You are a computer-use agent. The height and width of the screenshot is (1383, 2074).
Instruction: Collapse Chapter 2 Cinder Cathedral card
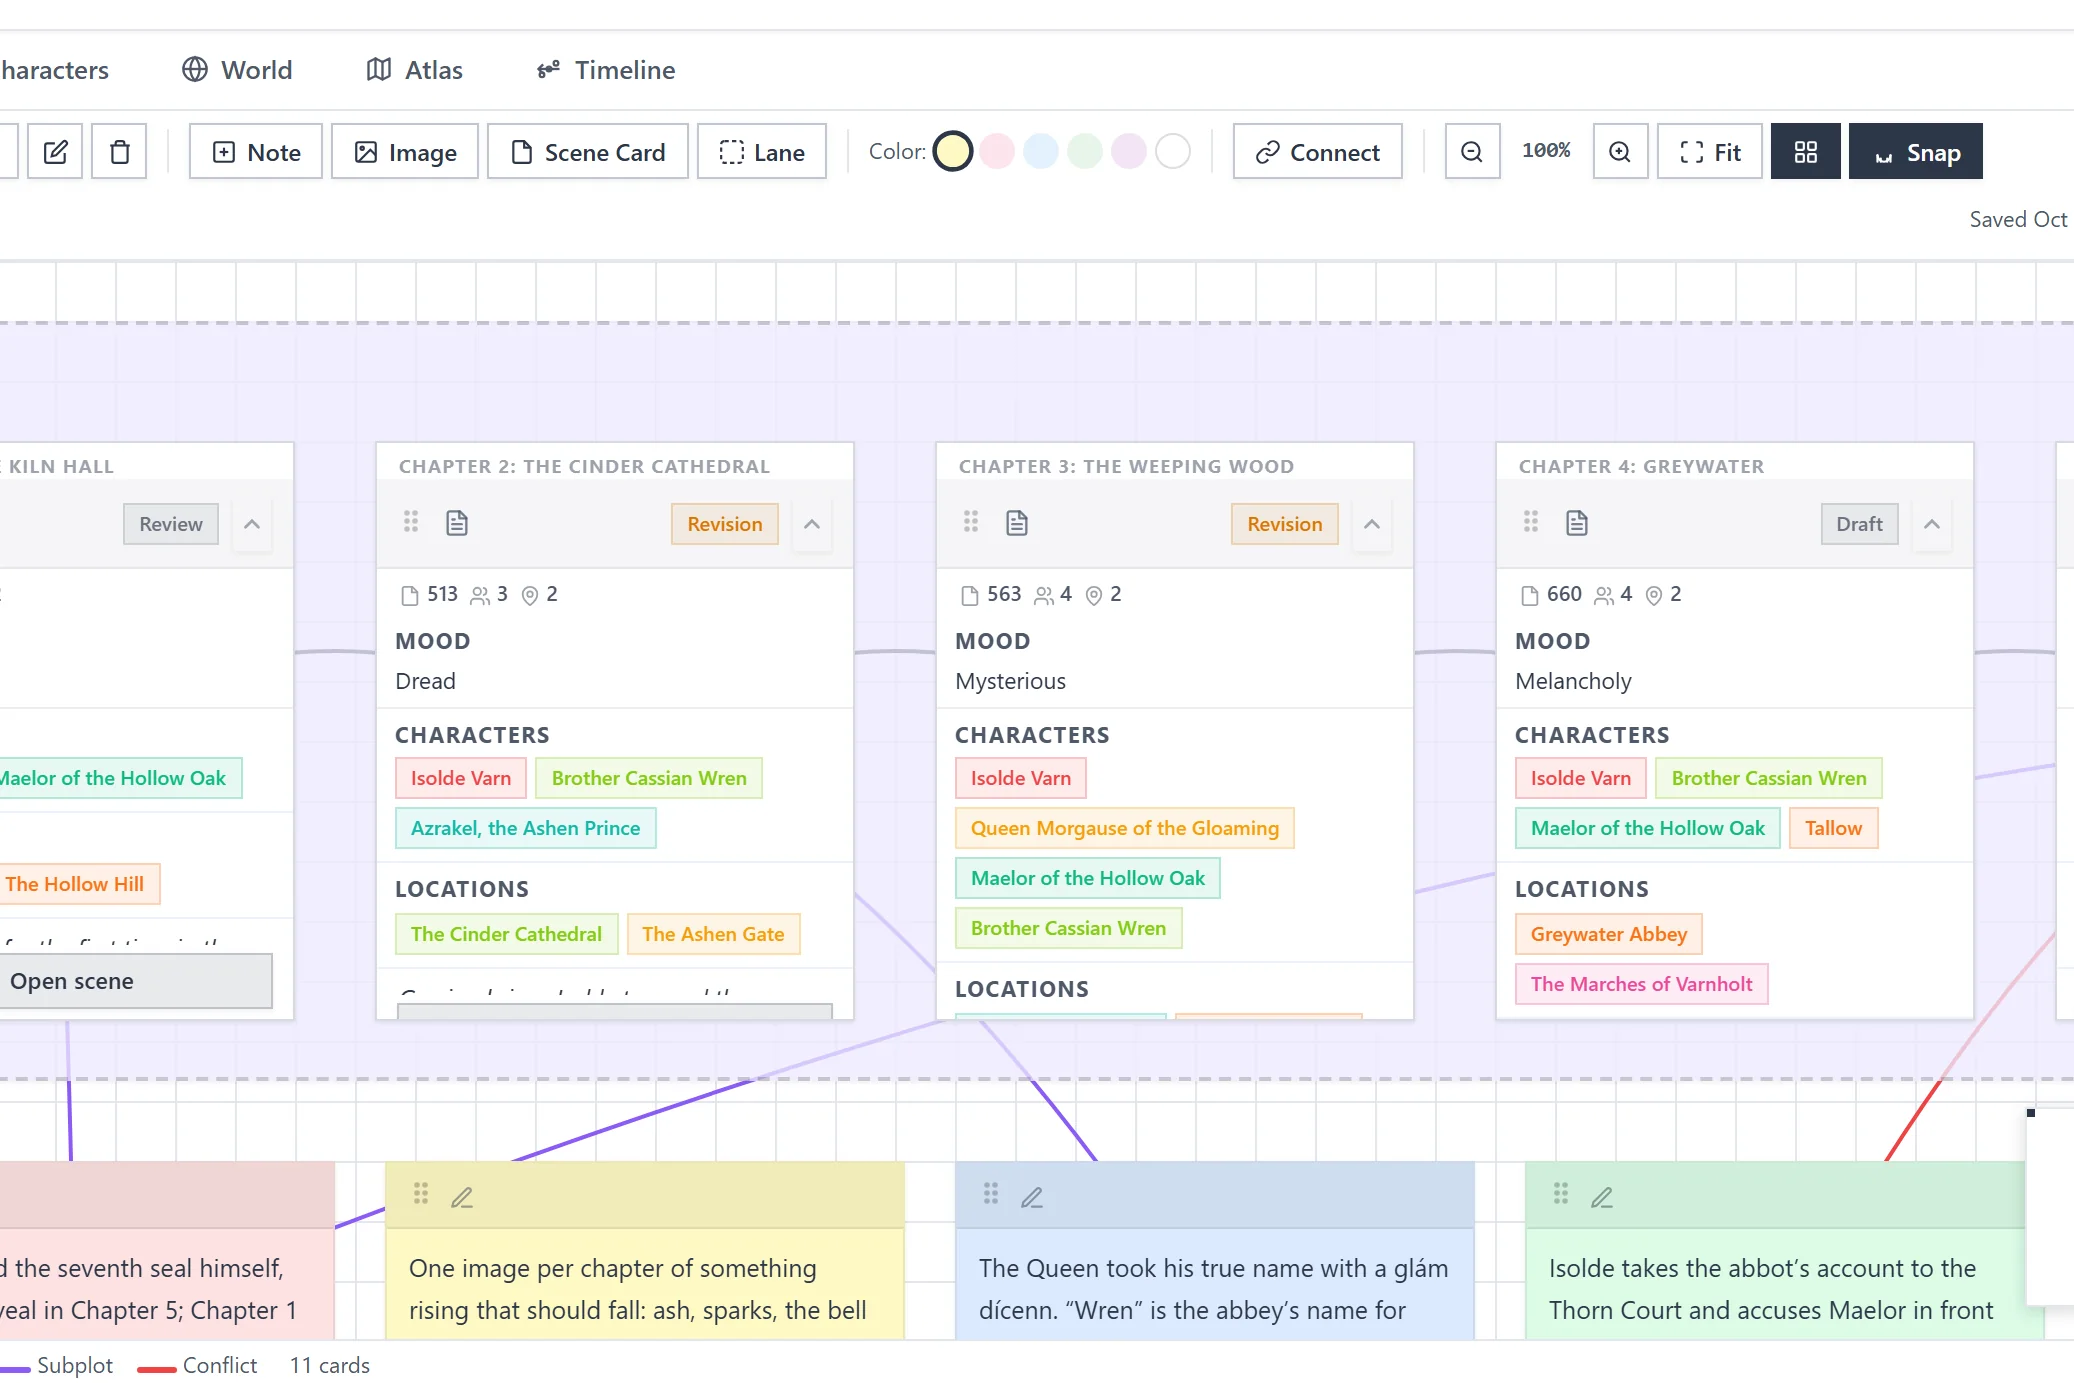click(812, 524)
